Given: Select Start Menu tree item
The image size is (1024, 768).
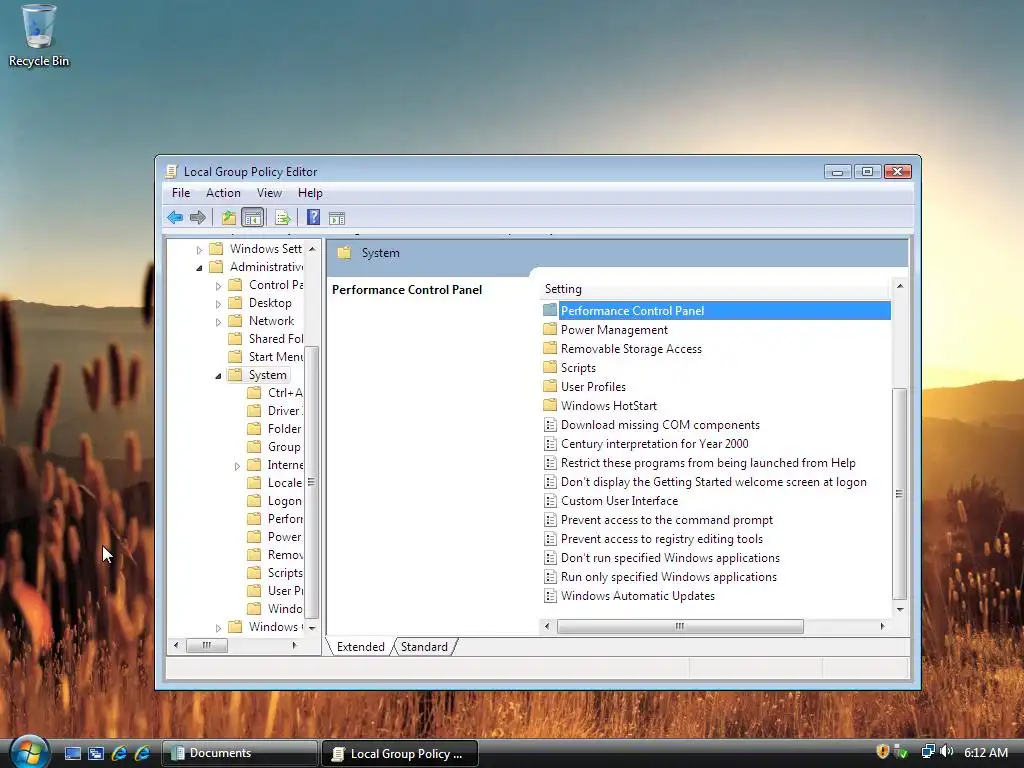Looking at the screenshot, I should [x=276, y=357].
